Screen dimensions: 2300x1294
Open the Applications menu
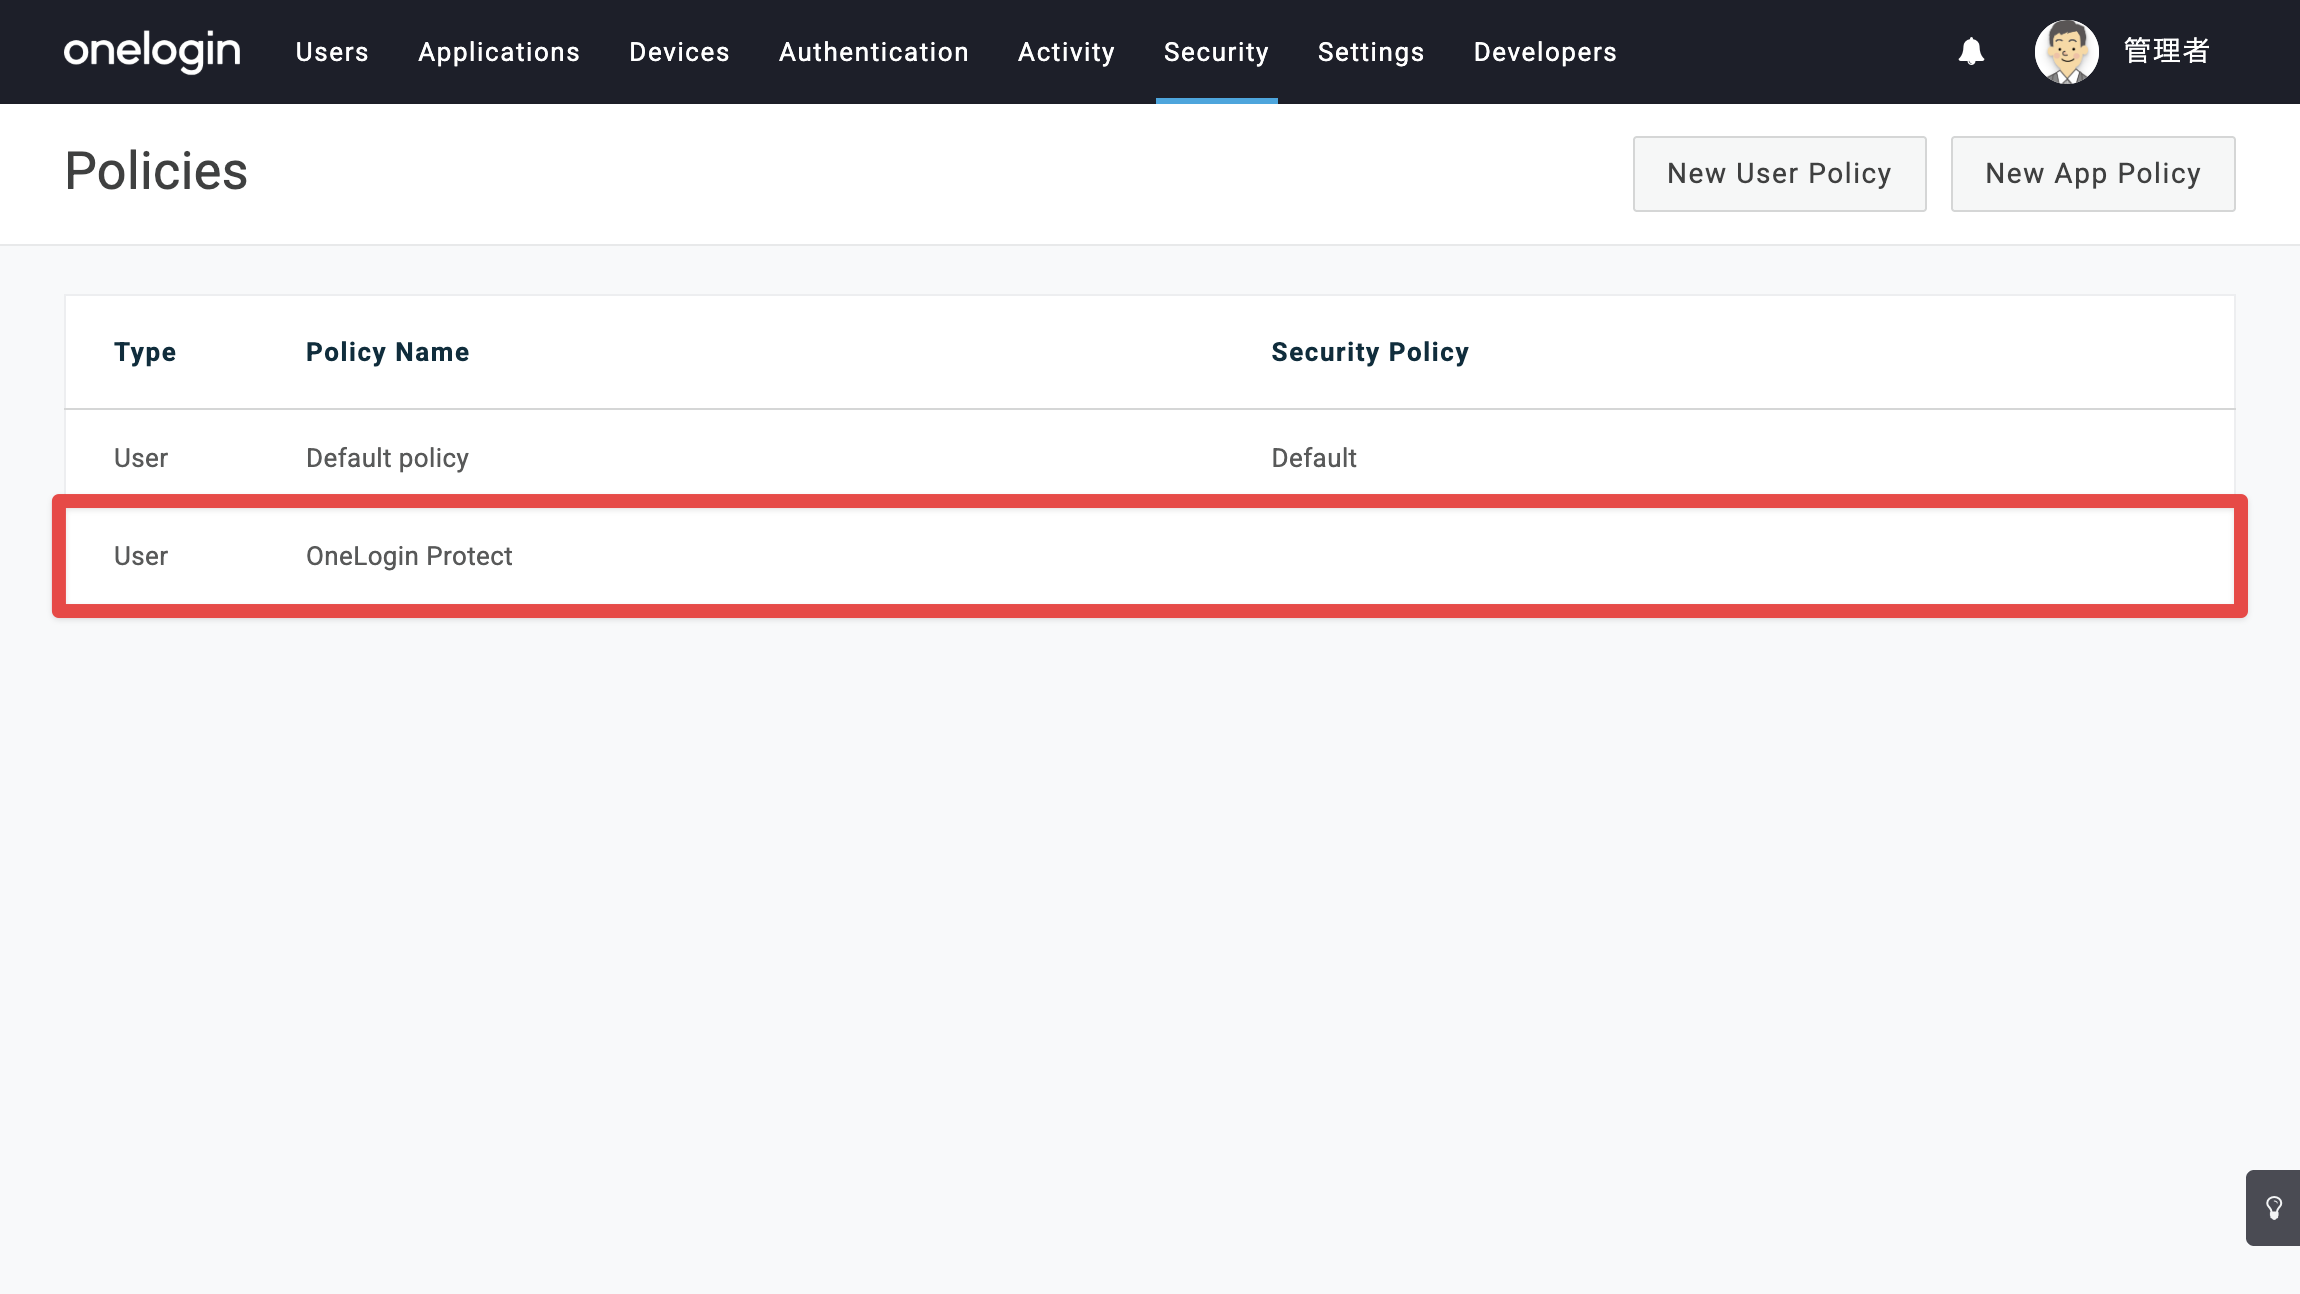[x=499, y=52]
